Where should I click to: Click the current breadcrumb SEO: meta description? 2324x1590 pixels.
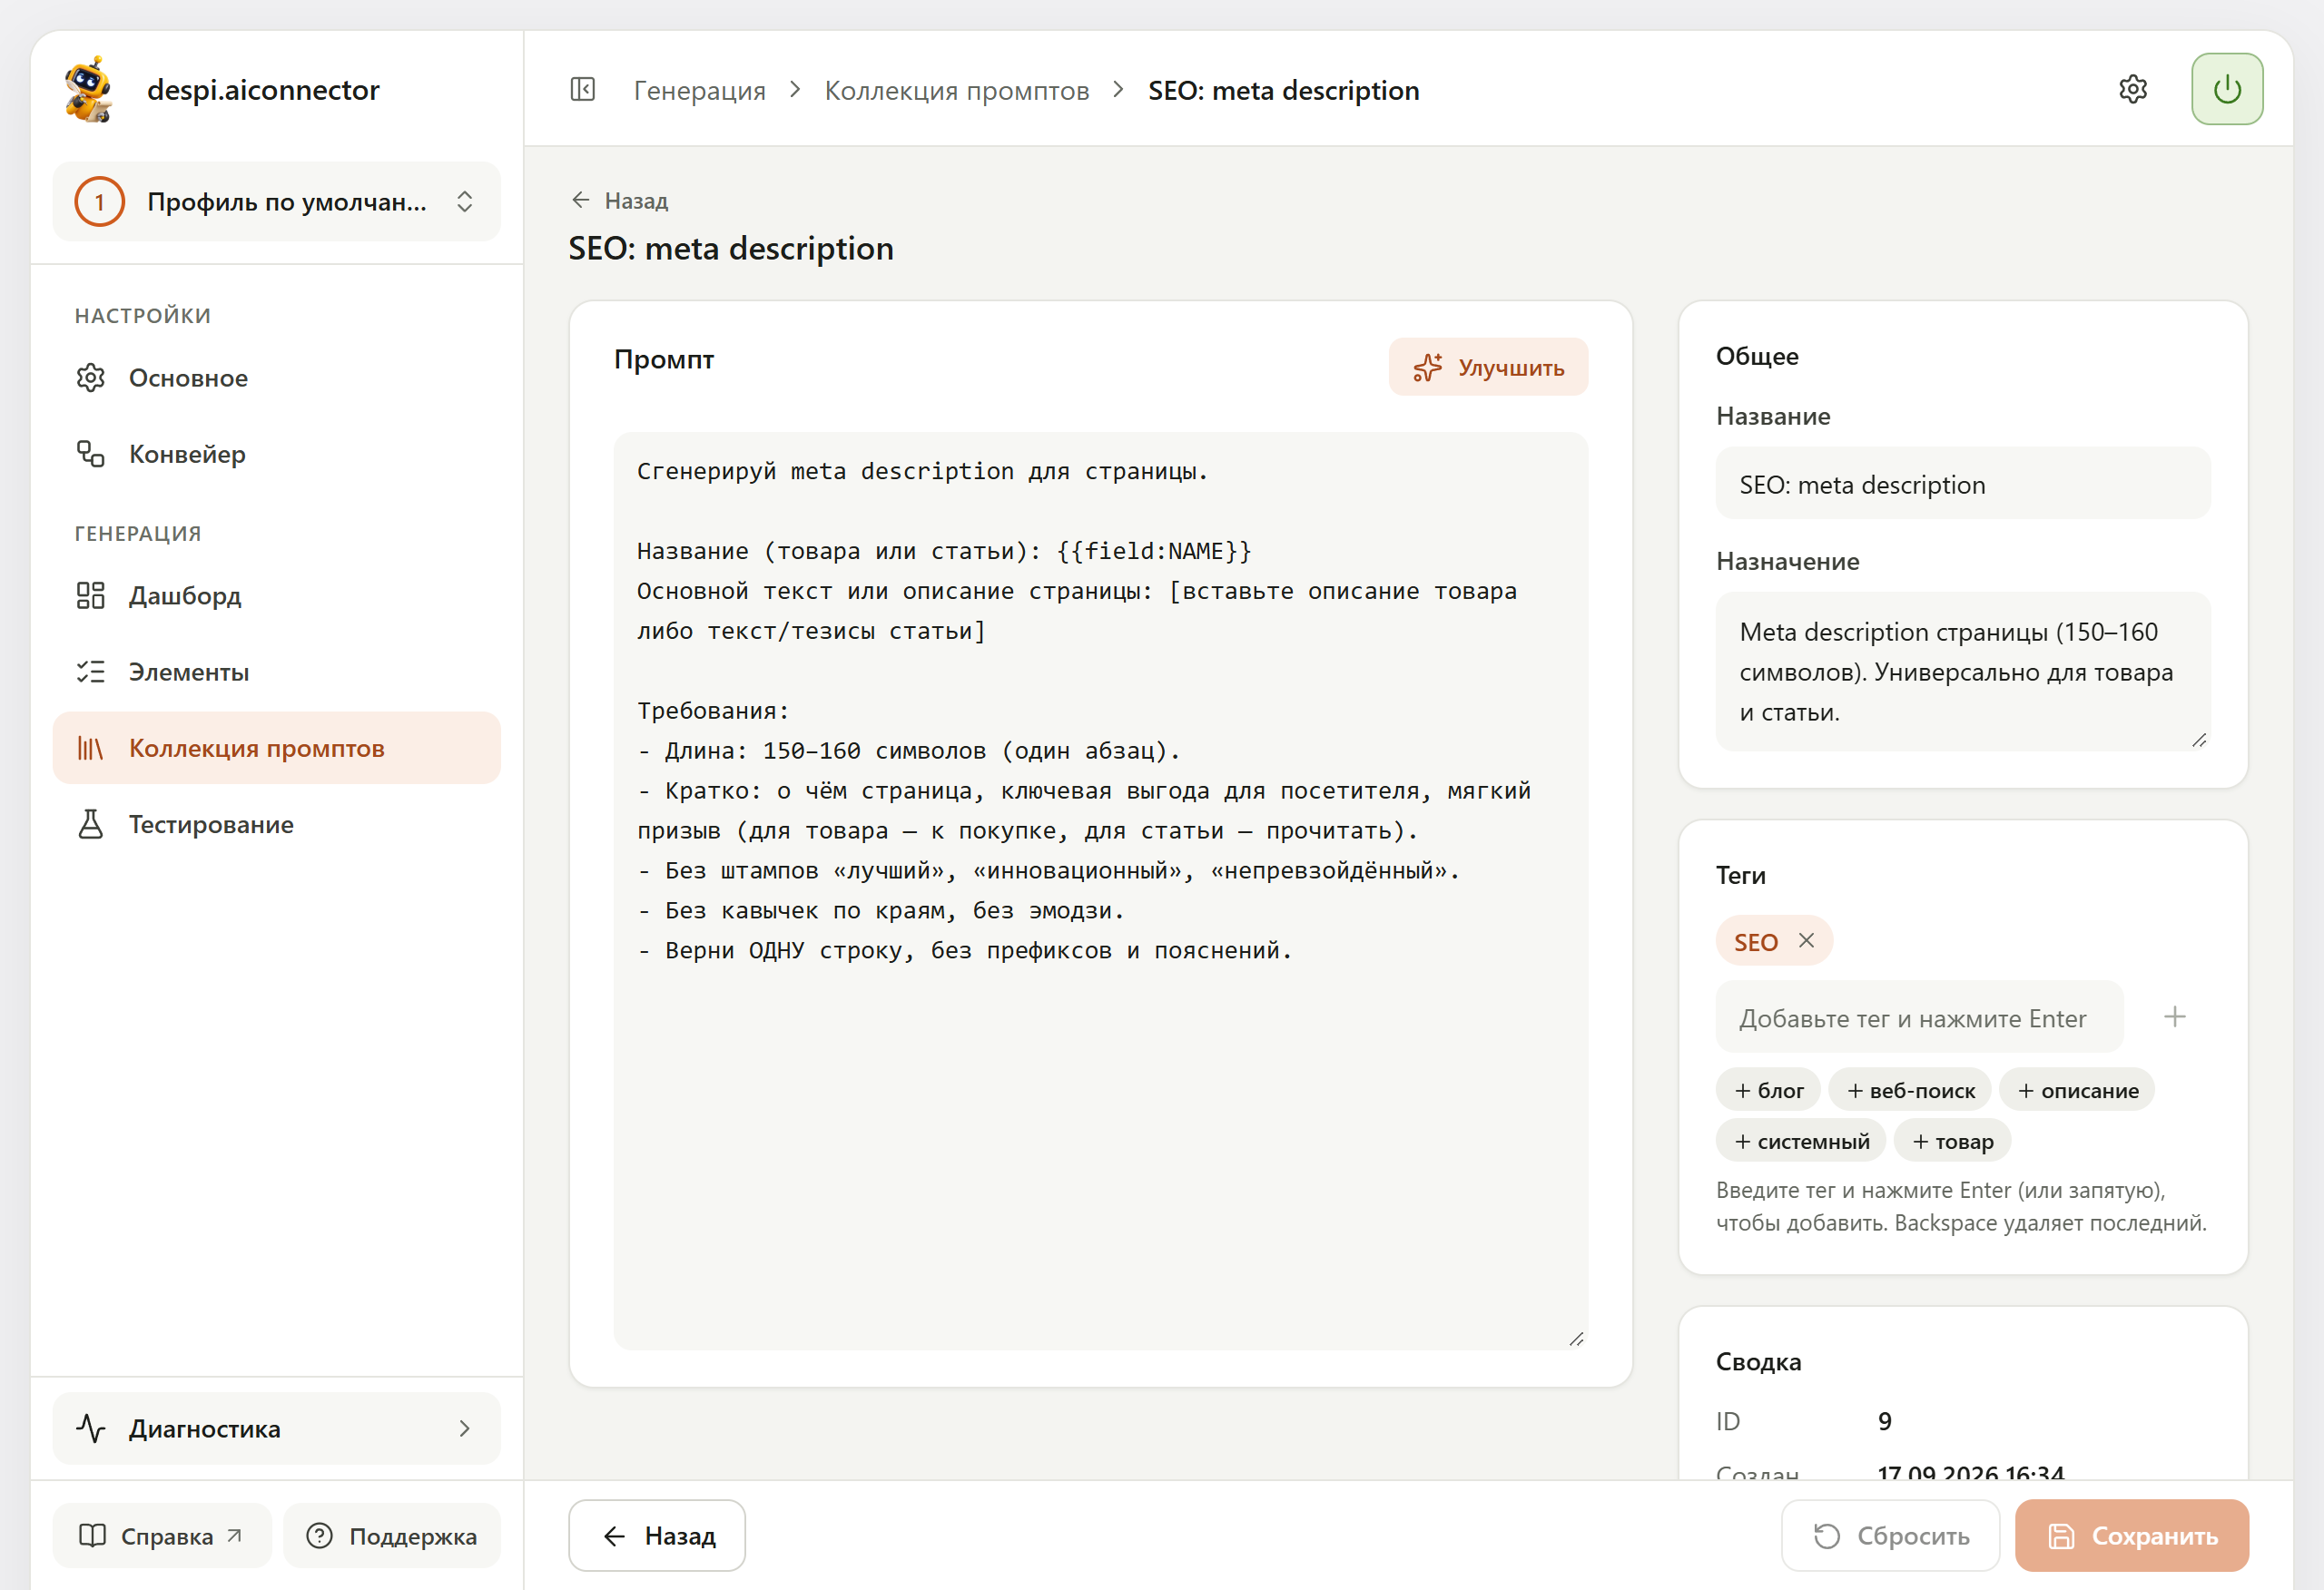(x=1283, y=90)
